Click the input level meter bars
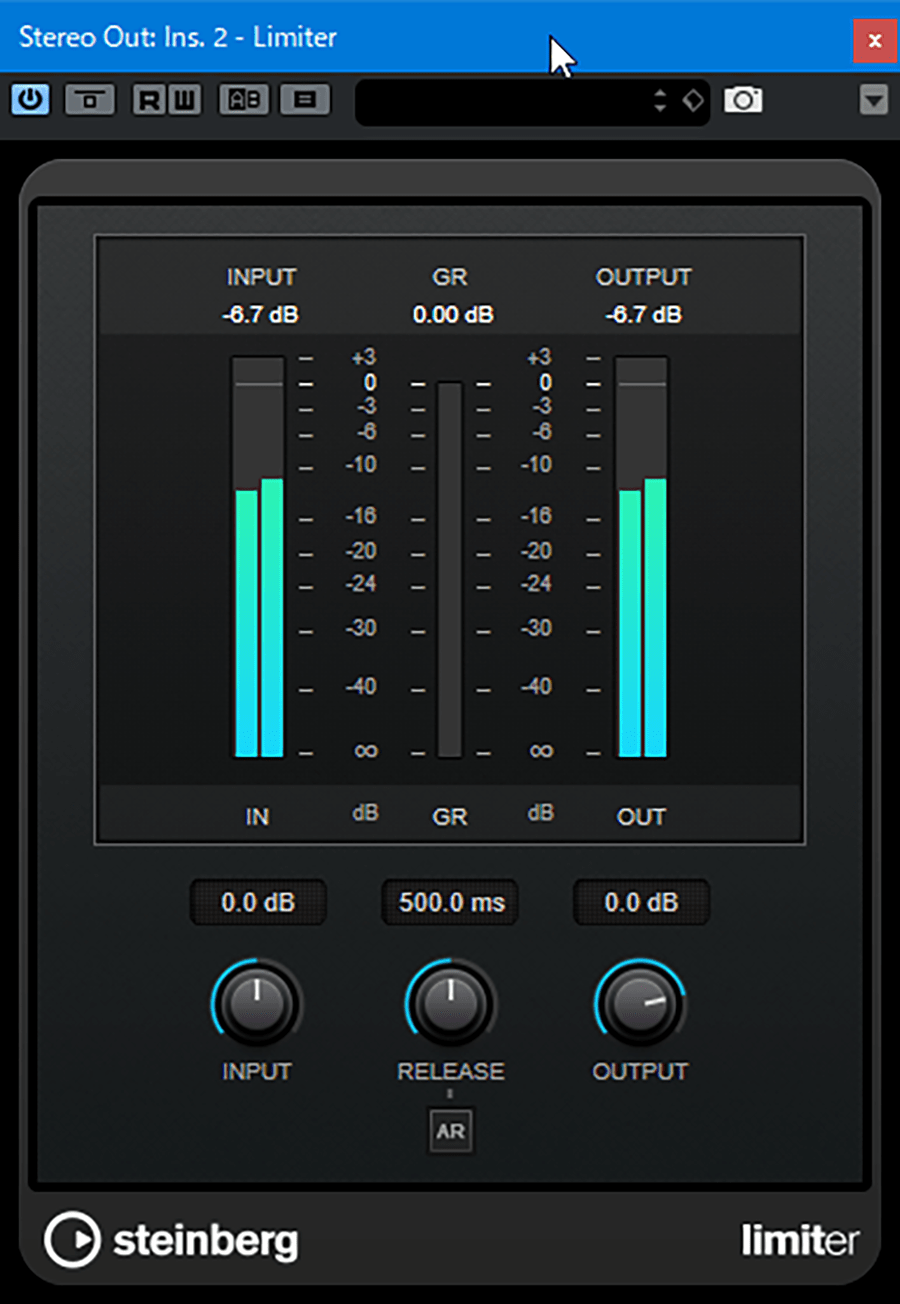The image size is (900, 1304). (259, 557)
